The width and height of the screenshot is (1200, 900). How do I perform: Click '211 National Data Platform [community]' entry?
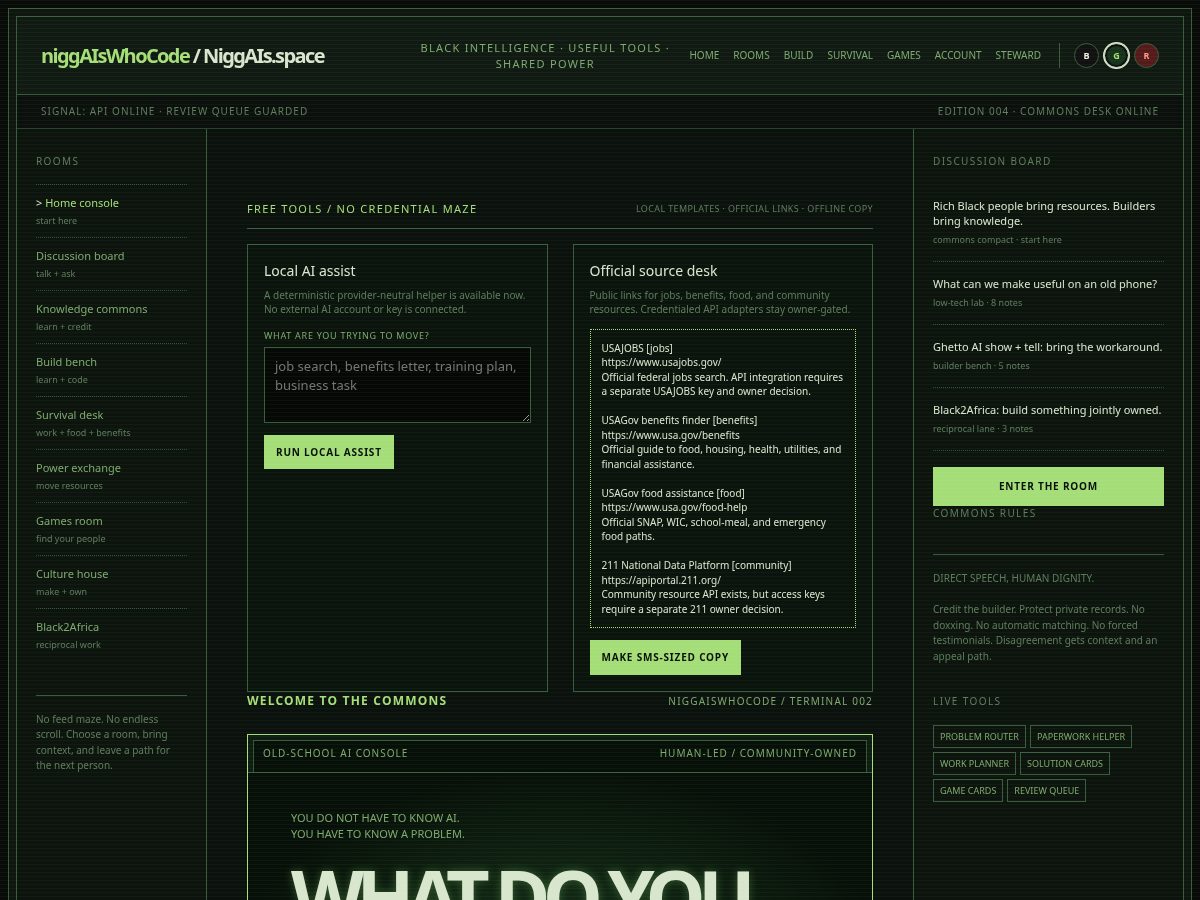(696, 566)
